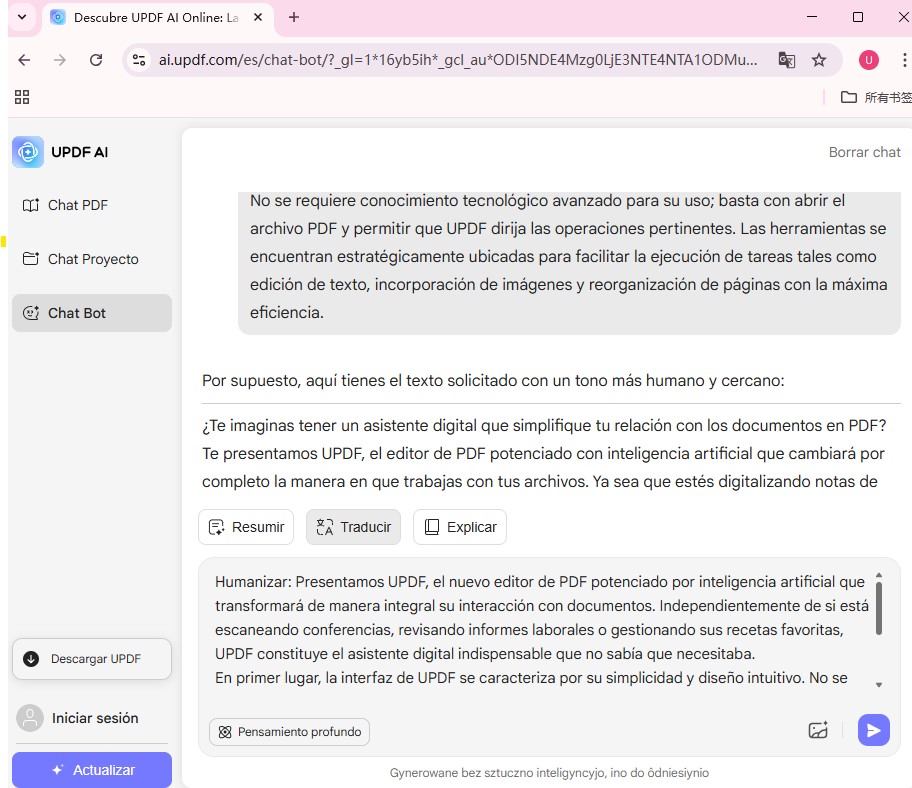The height and width of the screenshot is (788, 912).
Task: Bookmark this page with the star
Action: pos(819,60)
